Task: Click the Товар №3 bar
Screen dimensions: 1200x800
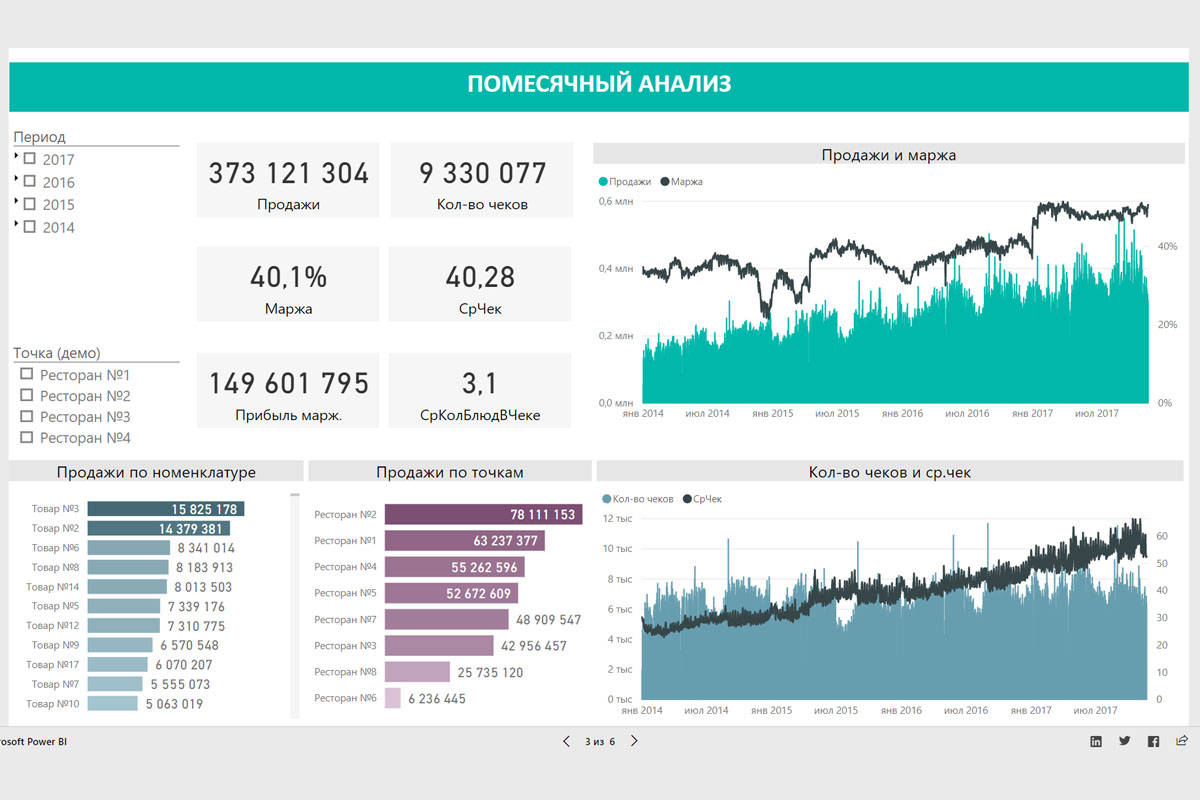Action: 165,509
